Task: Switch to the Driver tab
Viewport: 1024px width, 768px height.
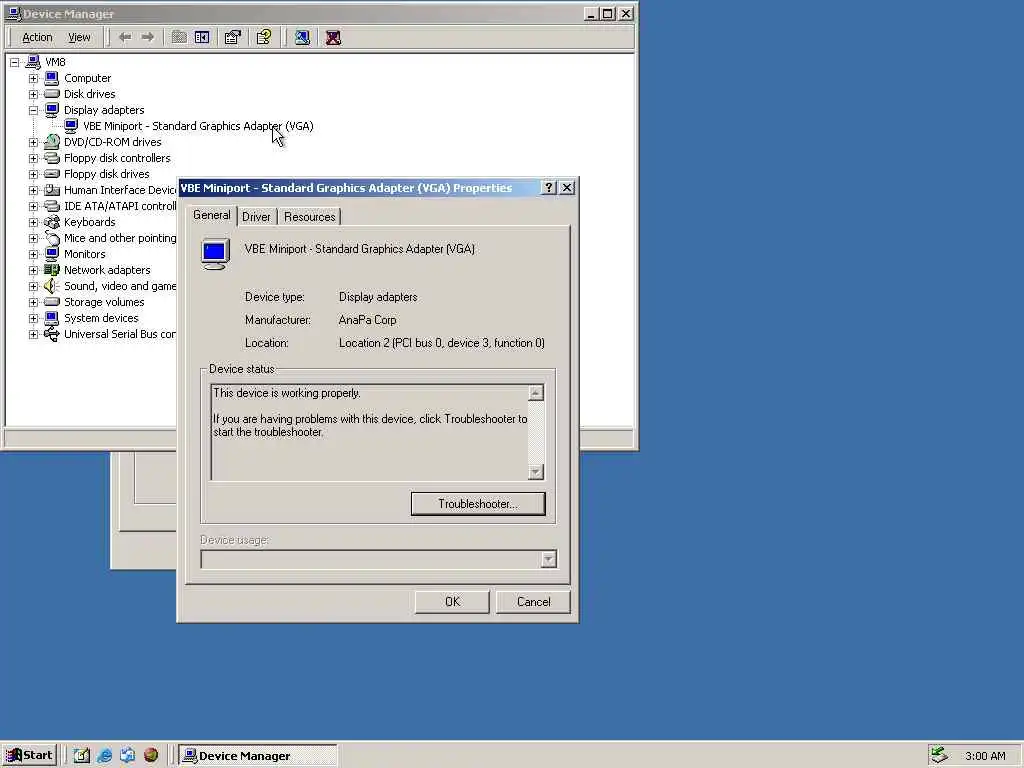Action: [x=256, y=217]
